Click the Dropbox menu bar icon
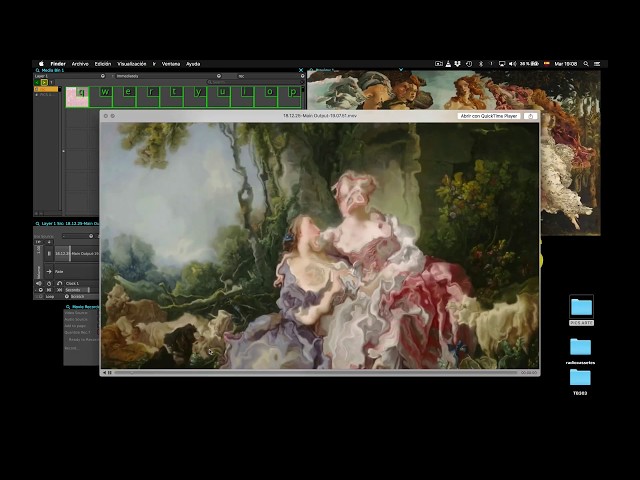This screenshot has width=640, height=480. pos(458,64)
